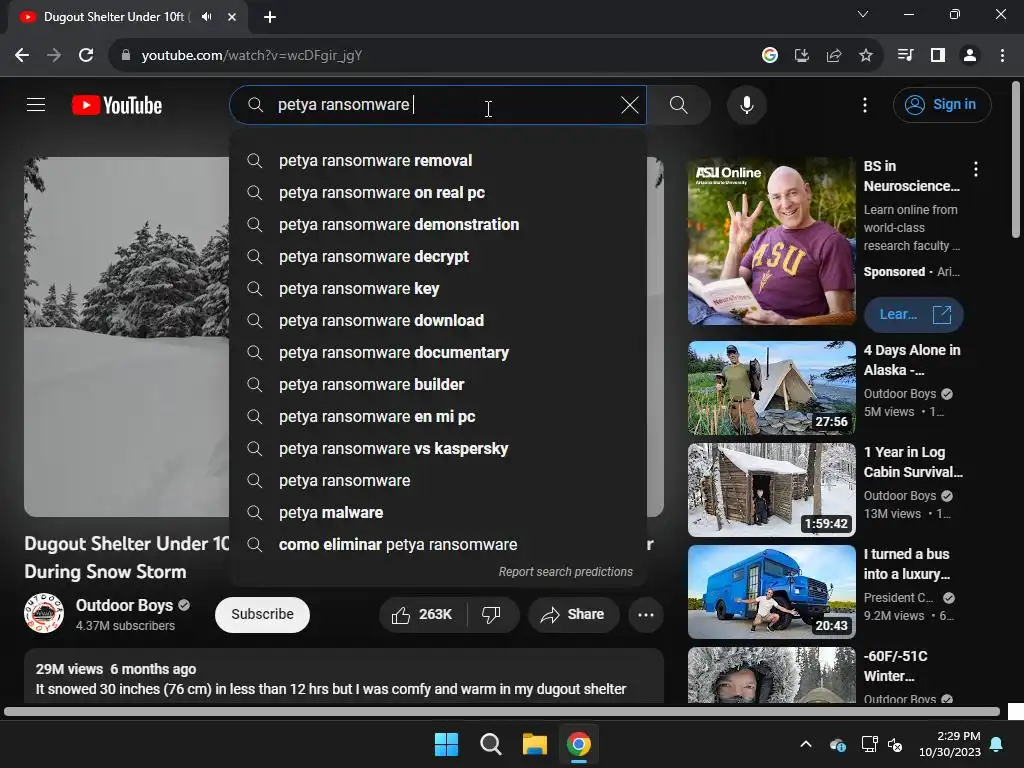Open the Share dialog

tap(573, 615)
